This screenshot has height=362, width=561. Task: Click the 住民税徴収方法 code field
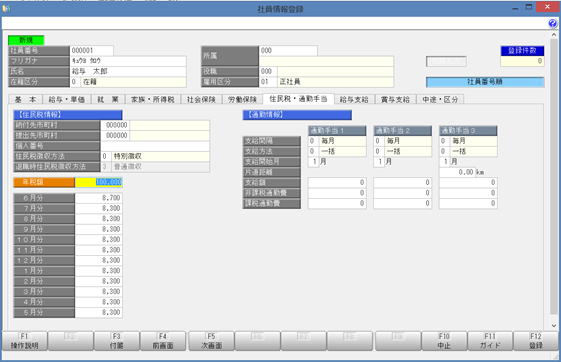pyautogui.click(x=106, y=156)
